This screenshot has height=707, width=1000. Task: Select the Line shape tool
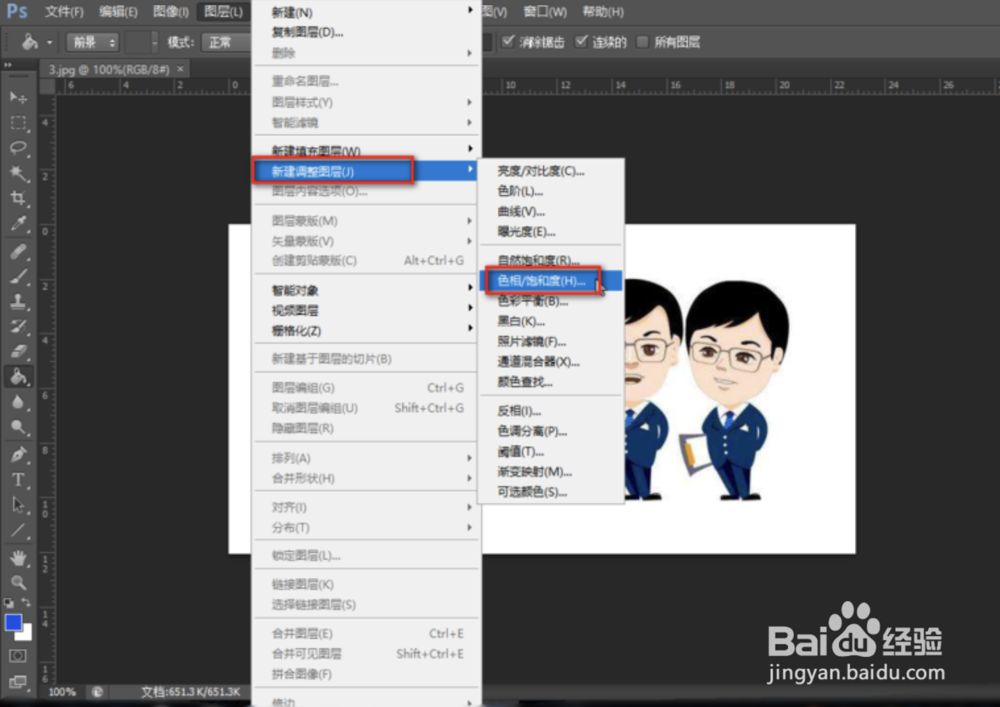point(18,530)
